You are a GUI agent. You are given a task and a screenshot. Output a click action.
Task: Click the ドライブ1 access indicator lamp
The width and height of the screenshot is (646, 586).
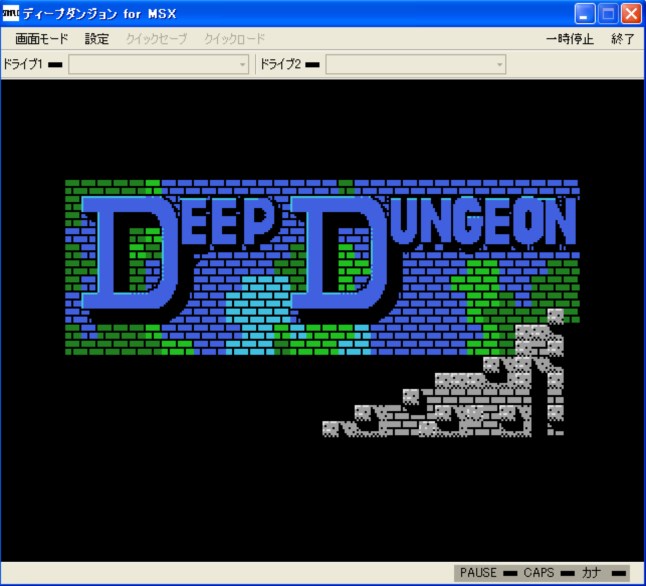[55, 65]
